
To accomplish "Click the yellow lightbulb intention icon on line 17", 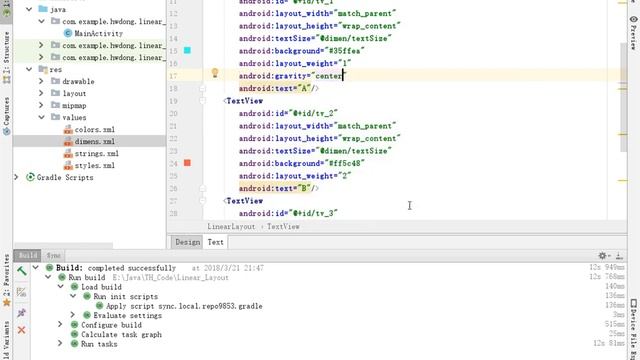I will coord(215,73).
